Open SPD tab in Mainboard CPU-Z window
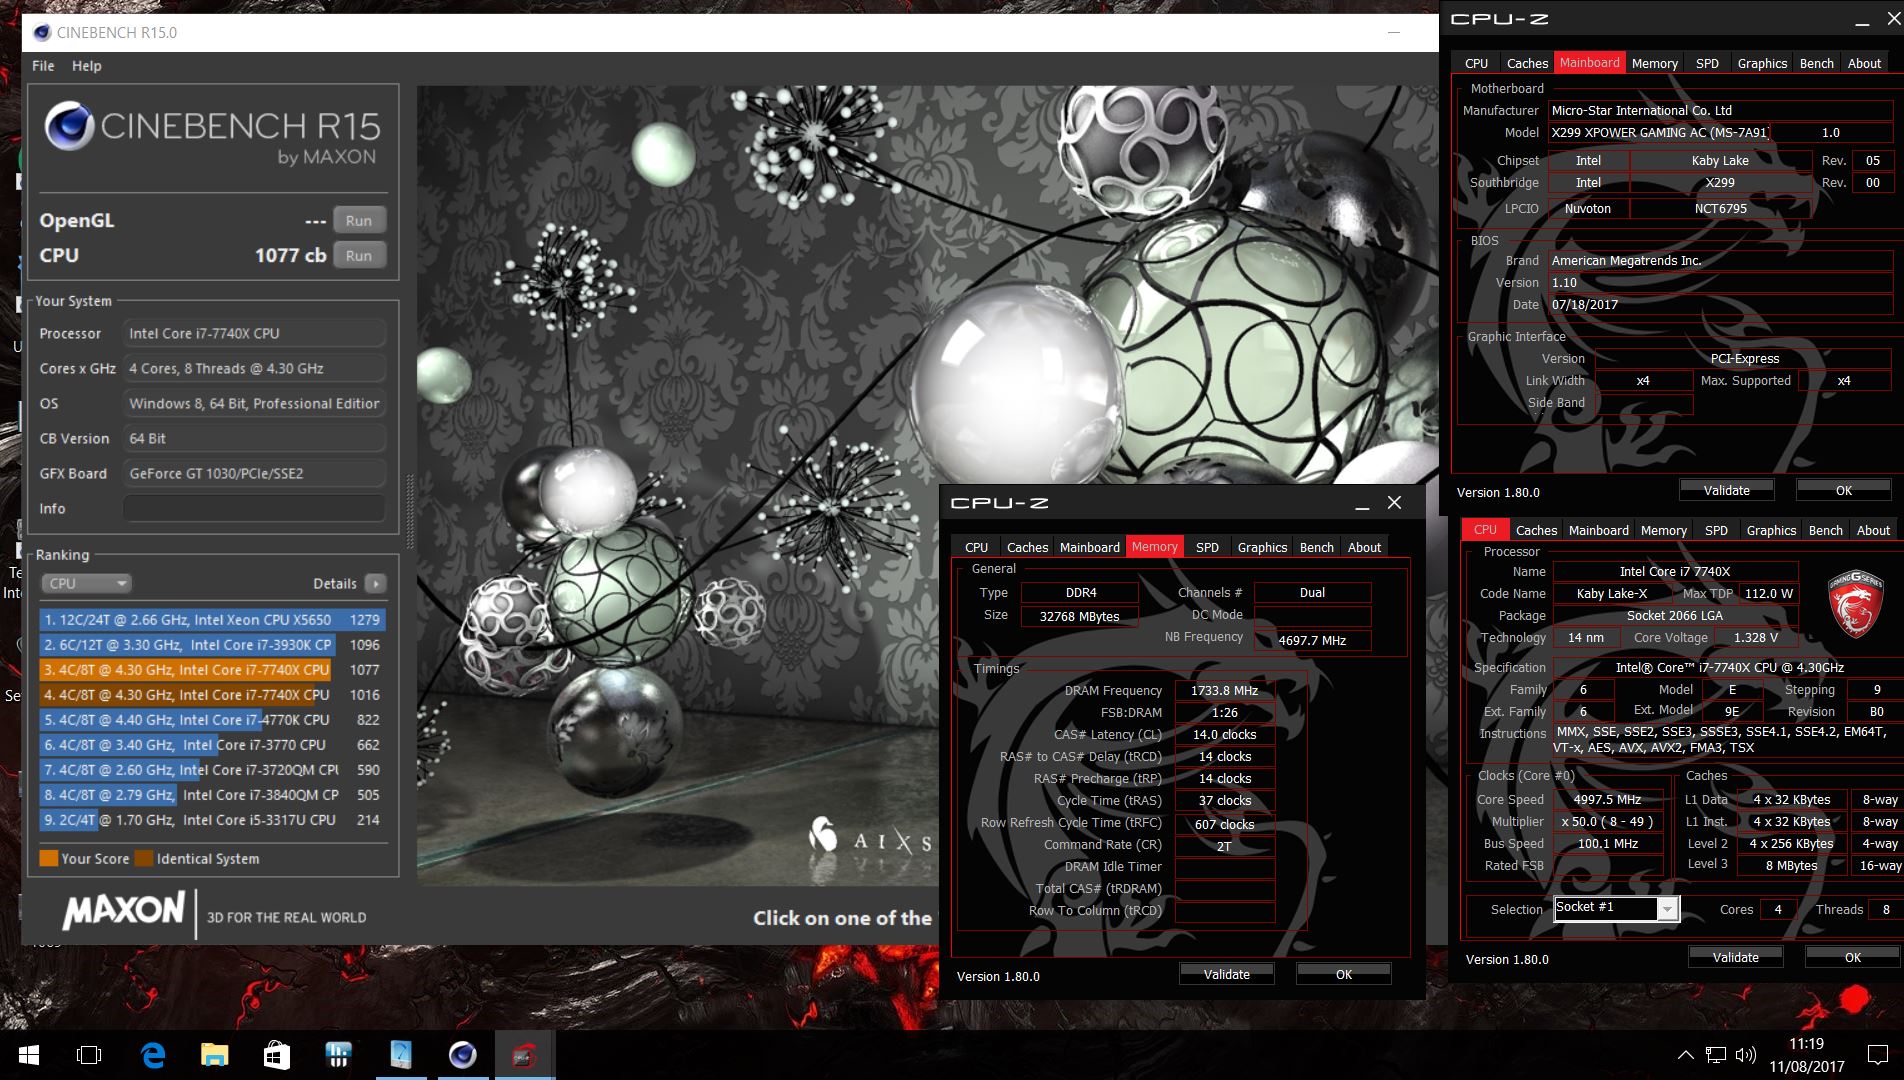1904x1080 pixels. tap(1707, 63)
